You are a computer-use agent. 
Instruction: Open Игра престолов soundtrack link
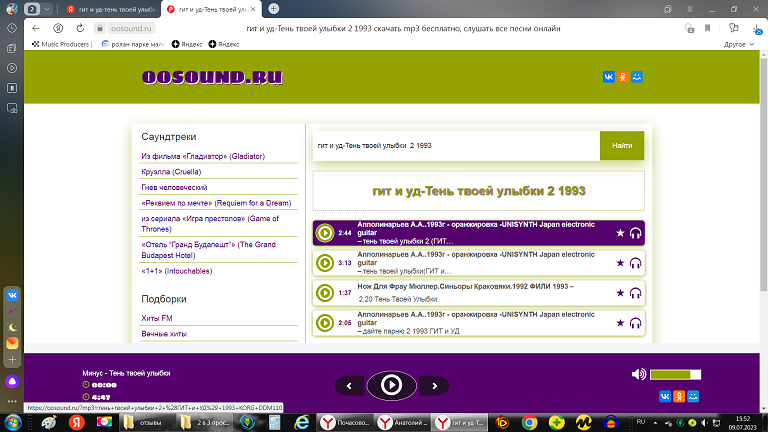[210, 224]
